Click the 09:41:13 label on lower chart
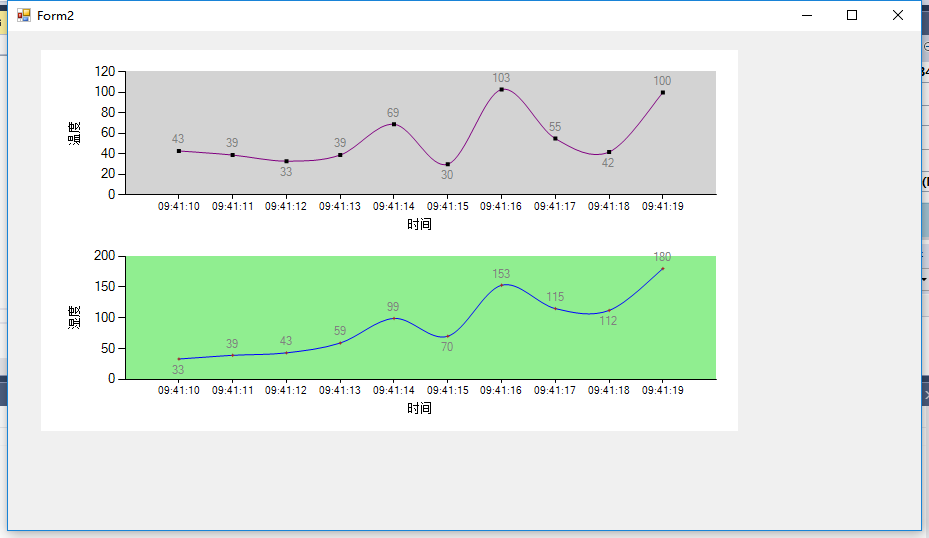 pos(339,390)
